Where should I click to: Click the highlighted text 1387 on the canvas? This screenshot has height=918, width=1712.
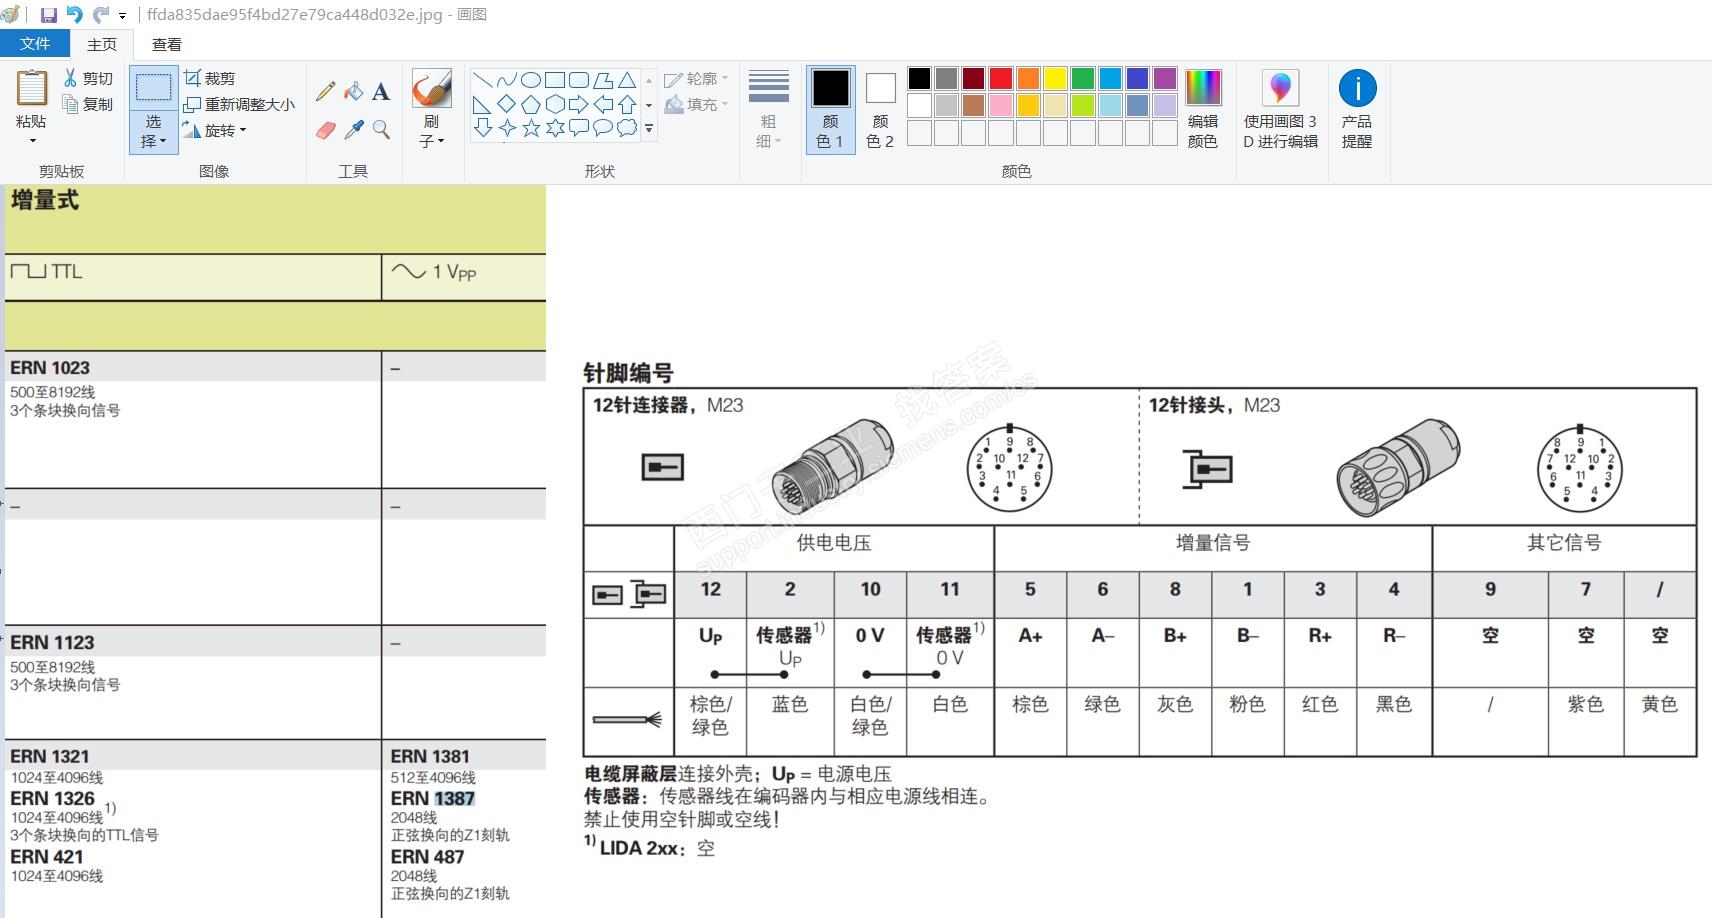coord(455,798)
